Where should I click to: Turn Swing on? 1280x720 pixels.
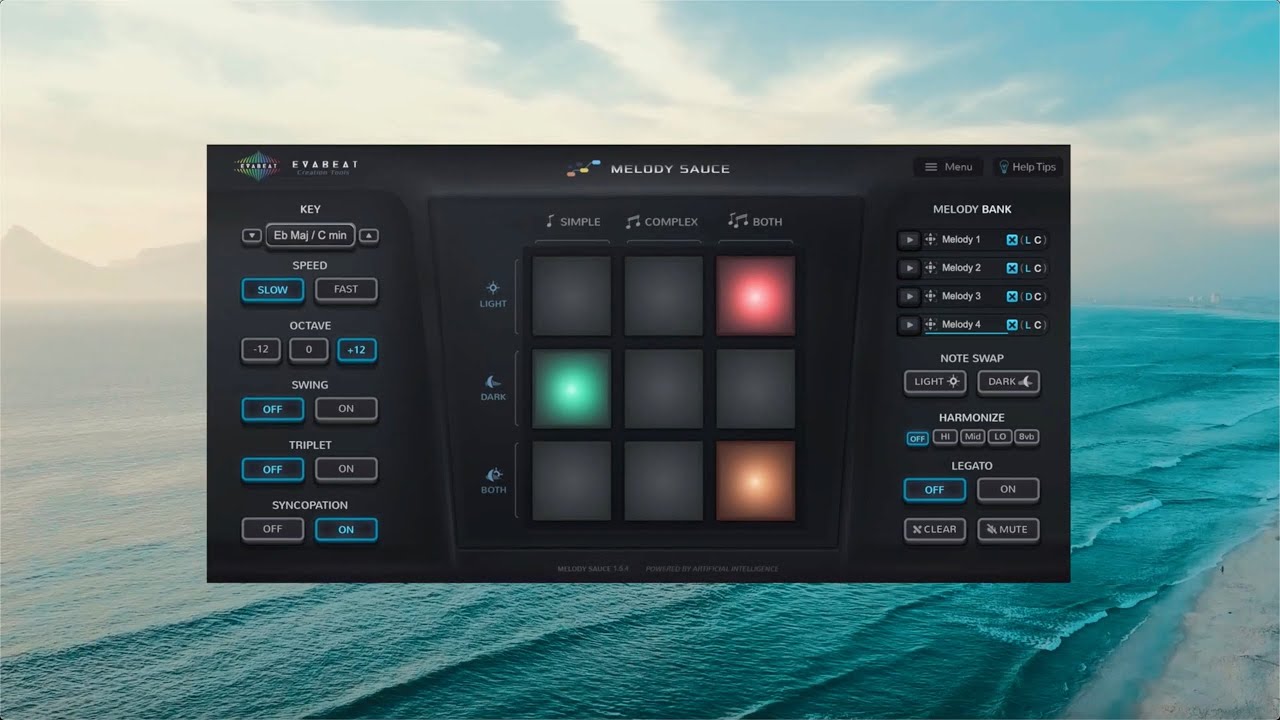(x=346, y=409)
